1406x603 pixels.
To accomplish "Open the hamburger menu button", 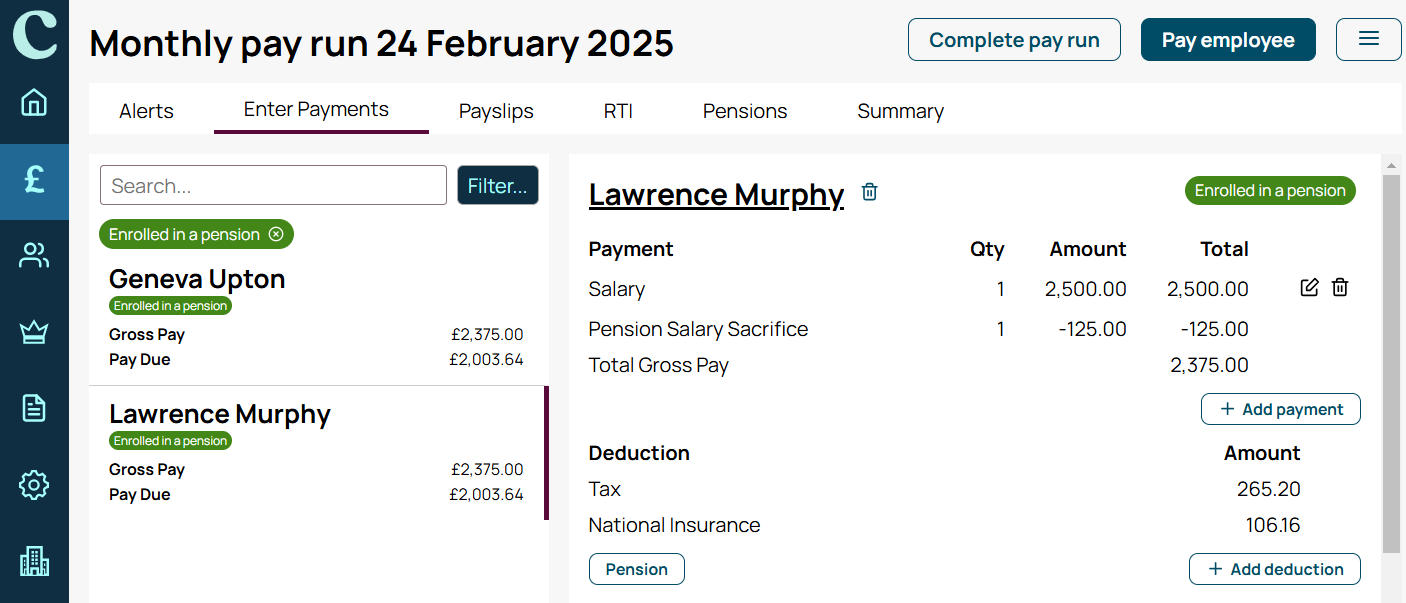I will tap(1369, 39).
